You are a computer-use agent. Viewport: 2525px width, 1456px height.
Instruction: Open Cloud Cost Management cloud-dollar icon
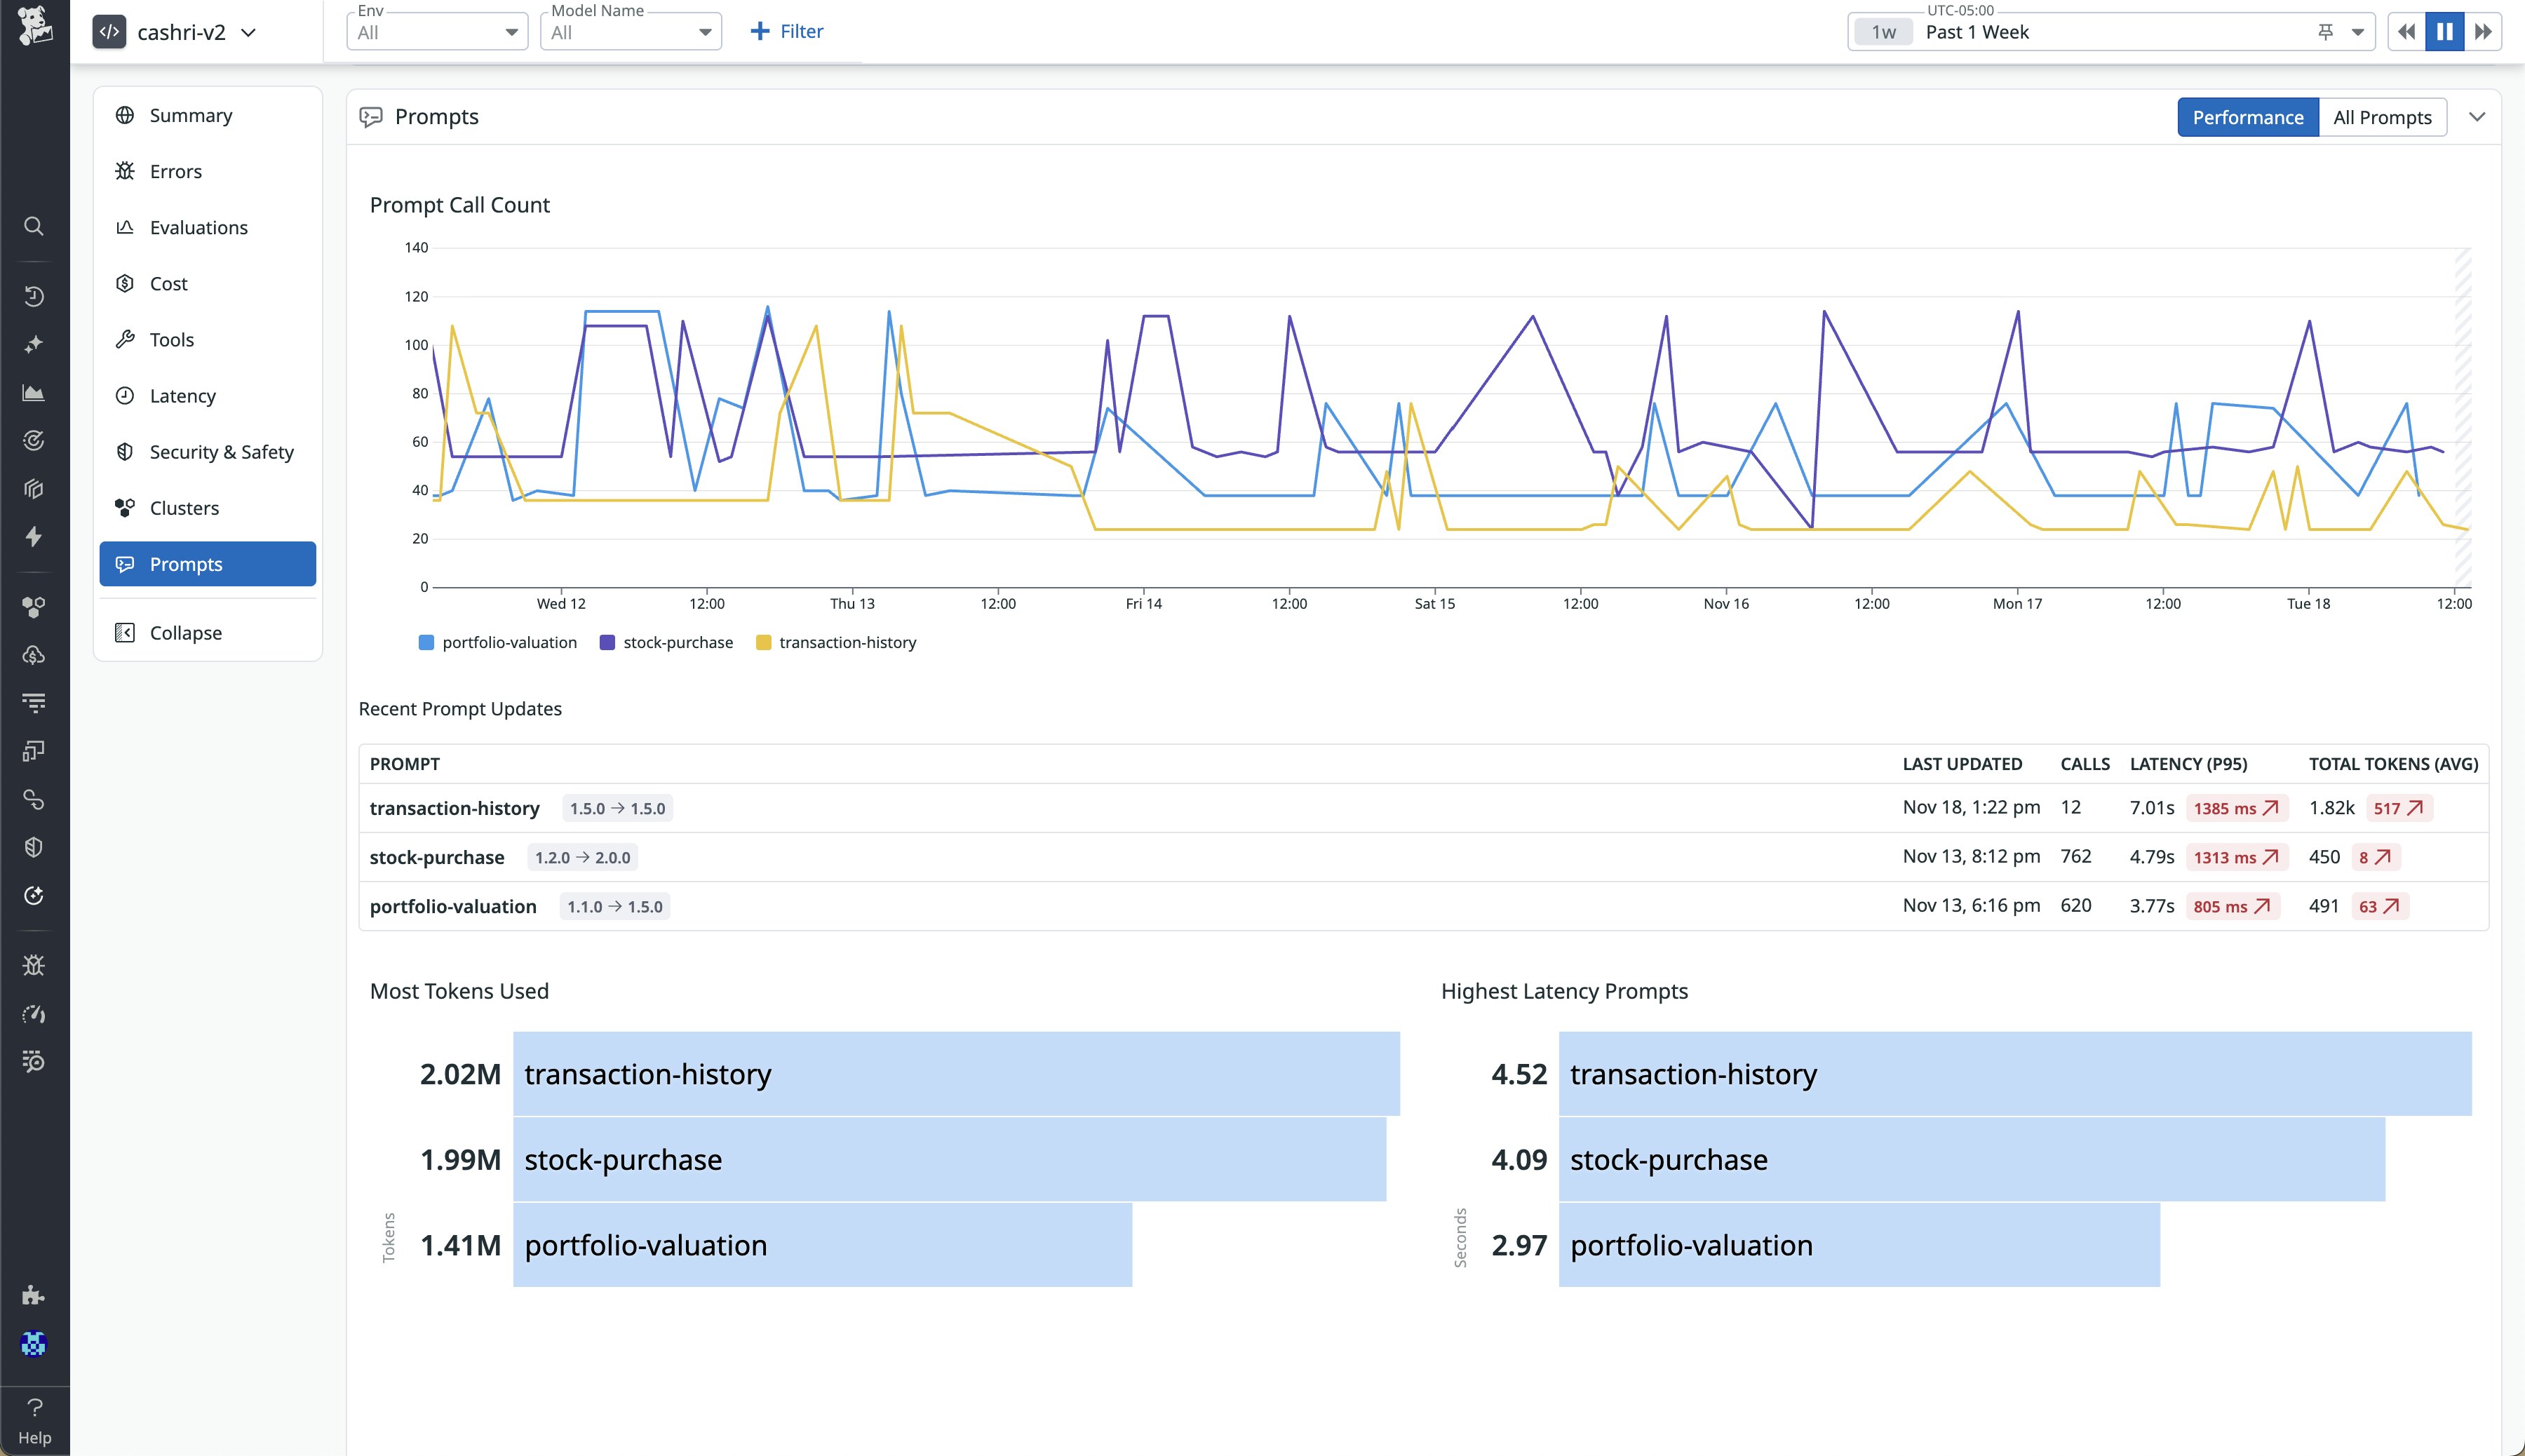(34, 656)
